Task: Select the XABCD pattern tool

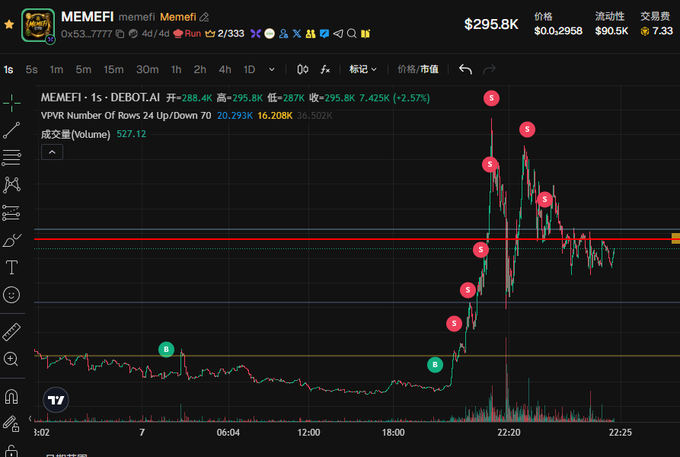Action: point(12,185)
